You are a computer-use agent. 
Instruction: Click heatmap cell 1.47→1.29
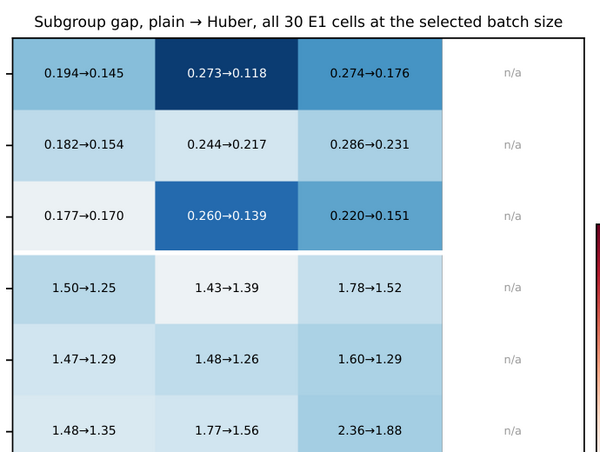pos(84,359)
